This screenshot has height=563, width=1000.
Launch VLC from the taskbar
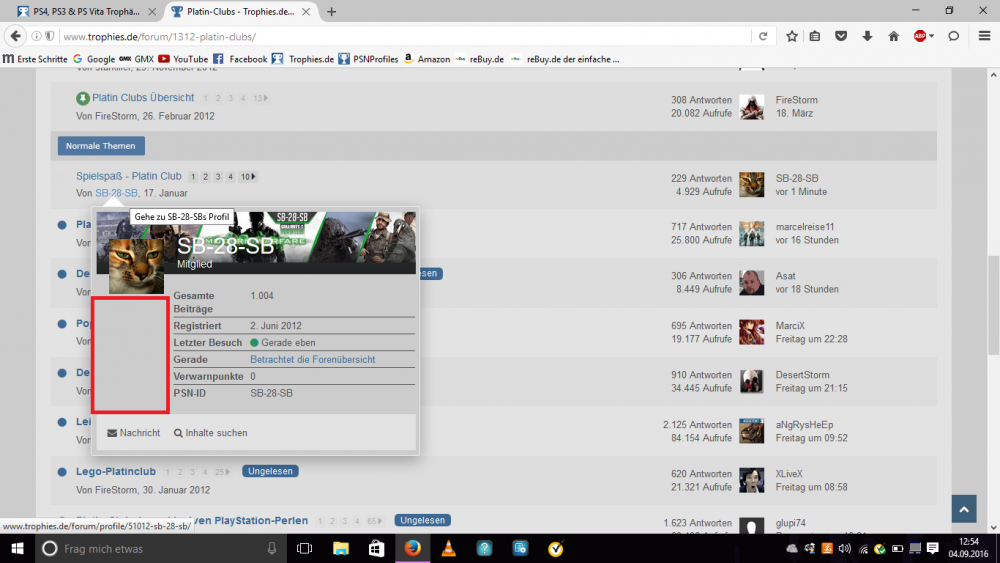click(x=449, y=548)
